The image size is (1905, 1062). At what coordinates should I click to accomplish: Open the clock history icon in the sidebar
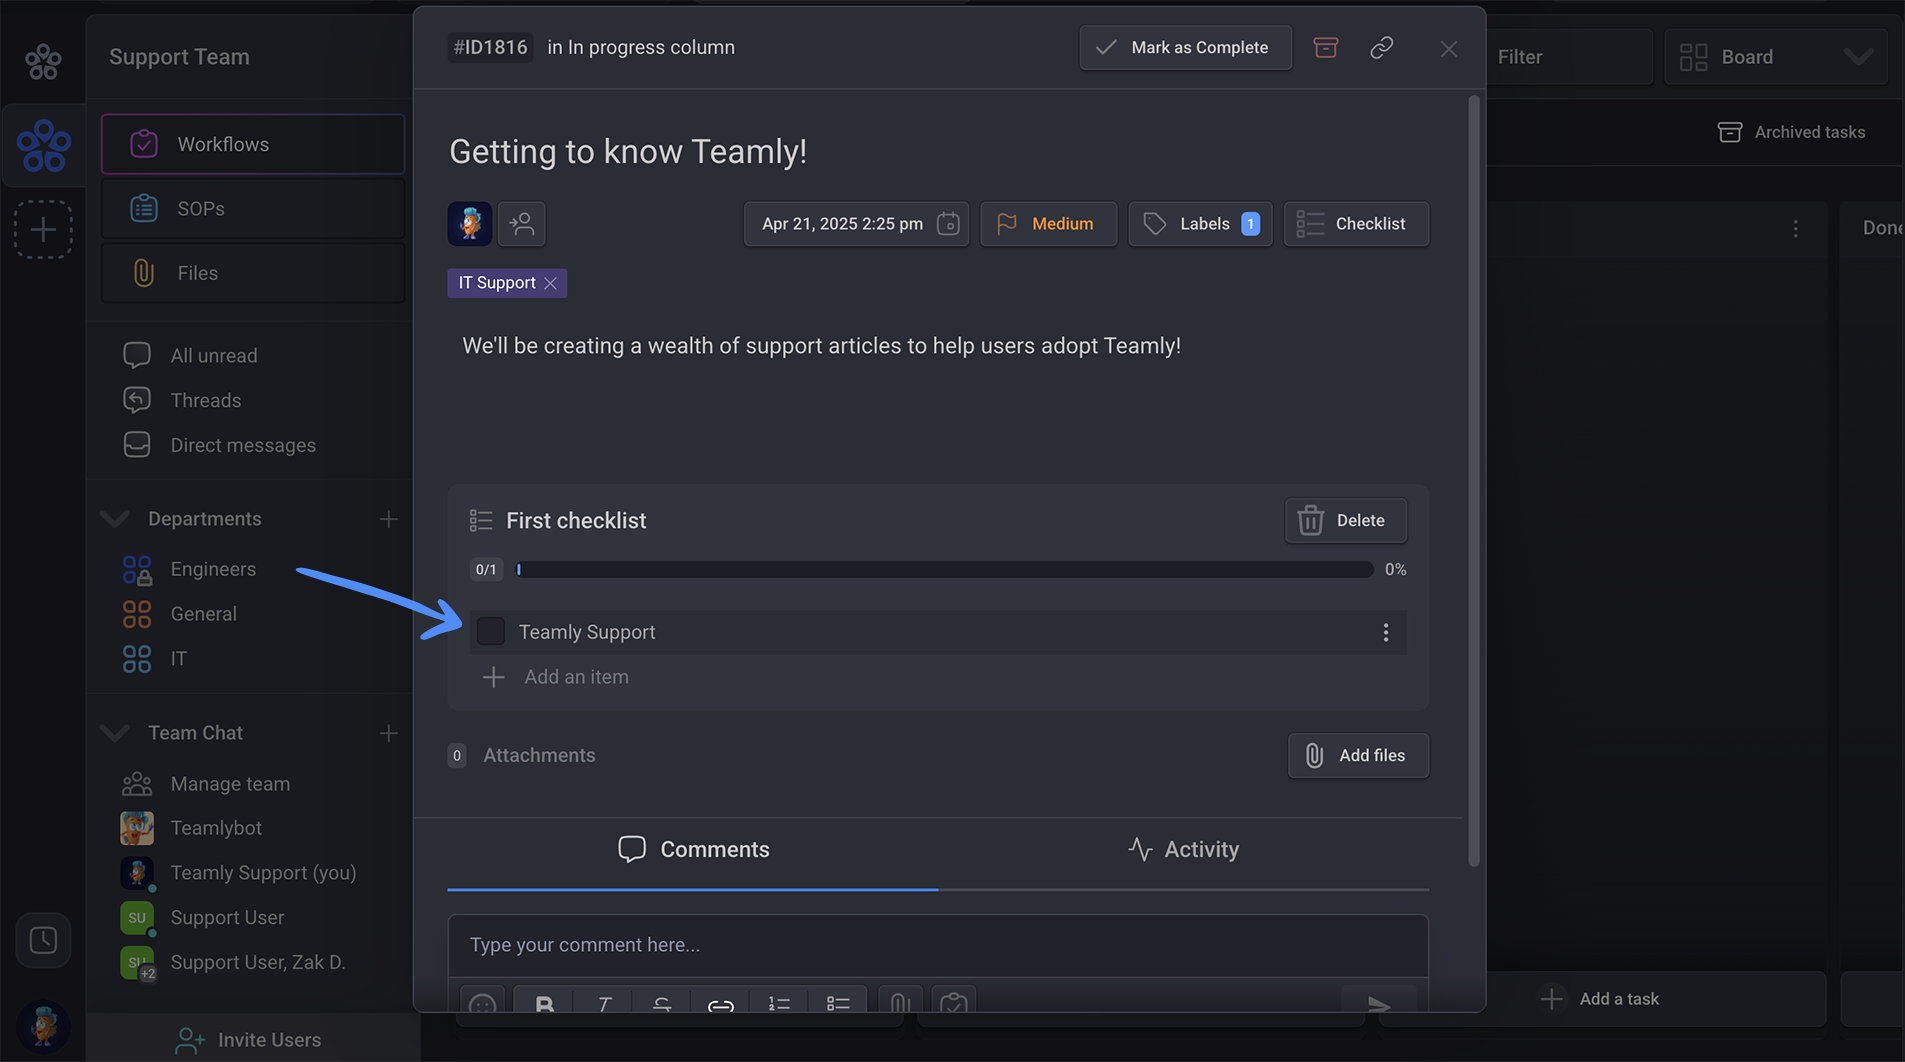(43, 940)
